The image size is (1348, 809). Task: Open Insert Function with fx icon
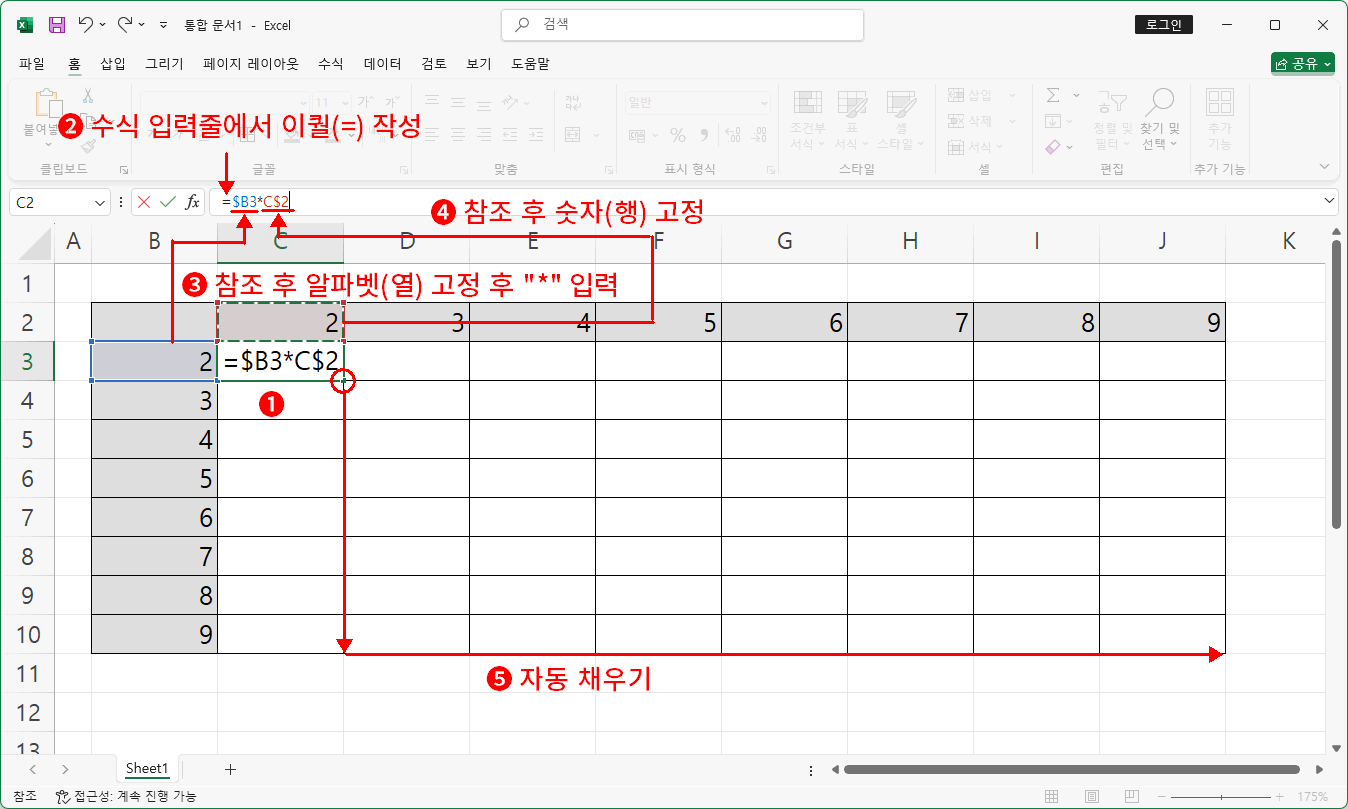tap(192, 202)
